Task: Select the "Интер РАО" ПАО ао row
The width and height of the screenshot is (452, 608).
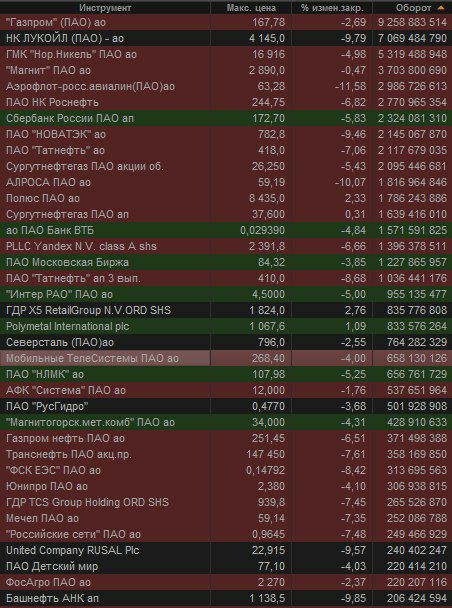Action: tap(226, 294)
